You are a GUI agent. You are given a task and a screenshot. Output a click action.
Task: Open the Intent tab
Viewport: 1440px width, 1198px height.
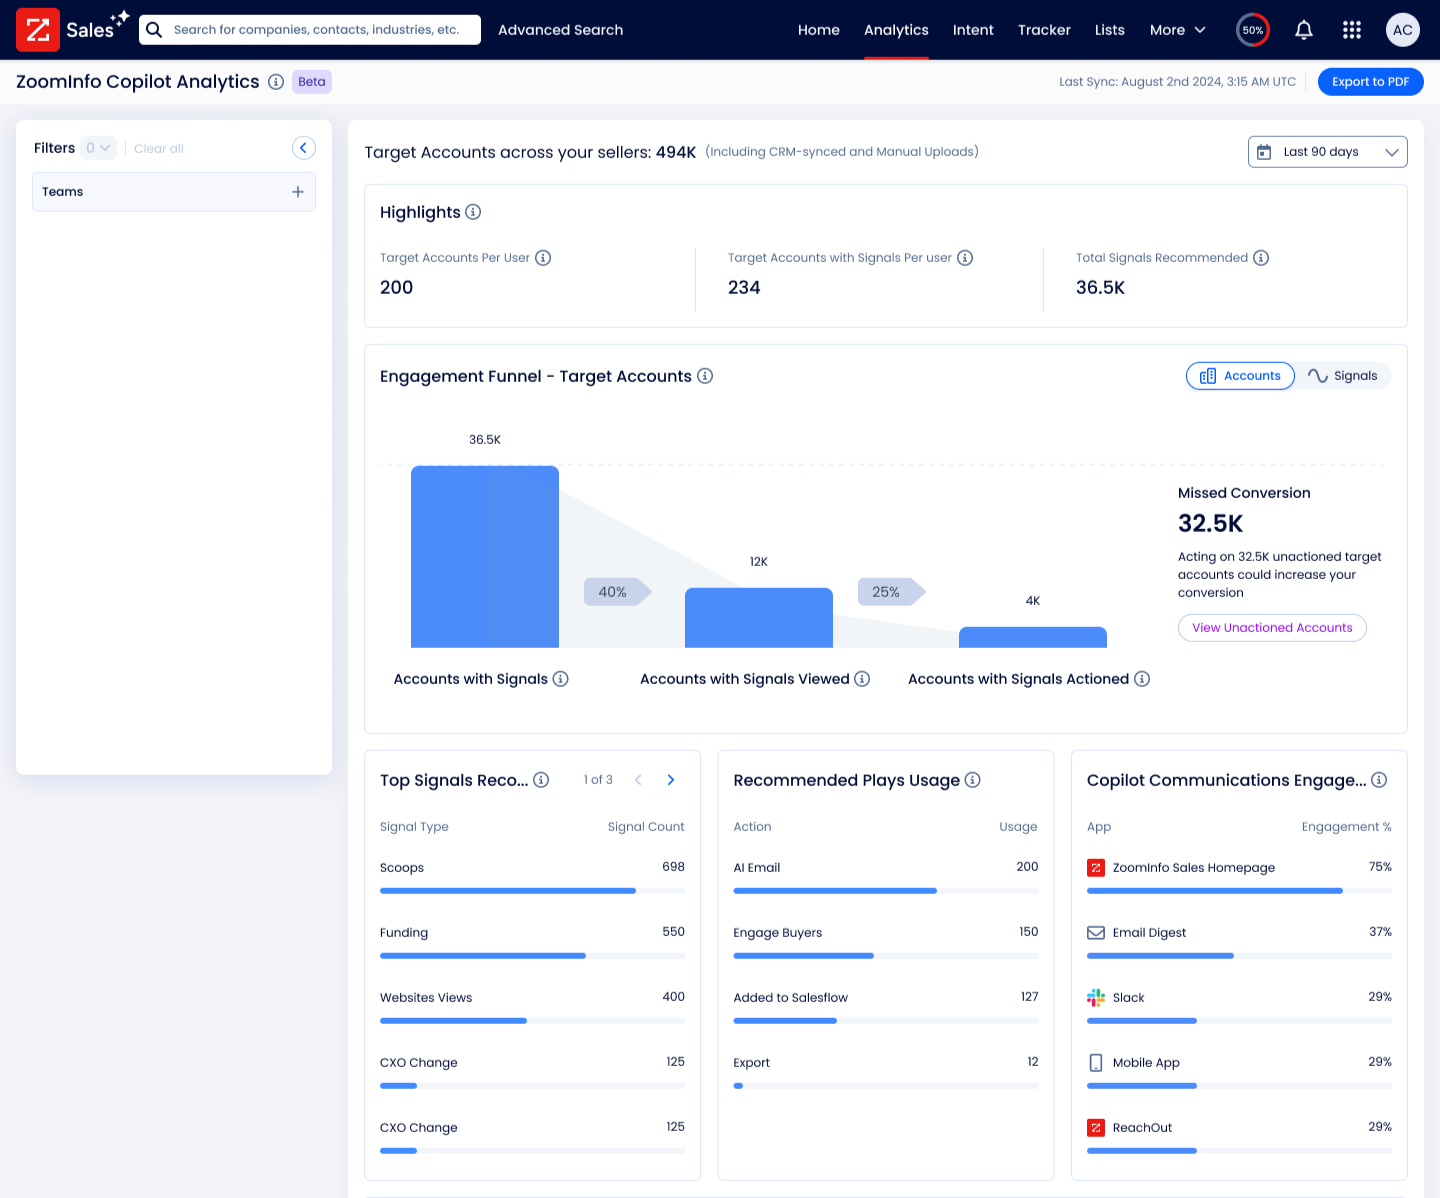pyautogui.click(x=973, y=30)
